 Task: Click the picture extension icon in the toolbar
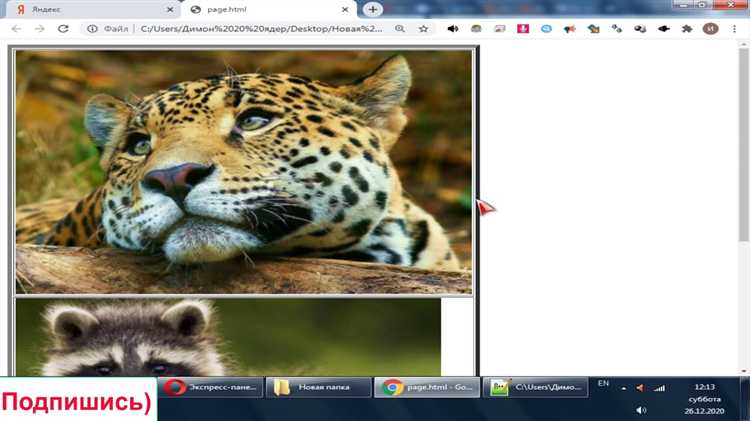(499, 29)
